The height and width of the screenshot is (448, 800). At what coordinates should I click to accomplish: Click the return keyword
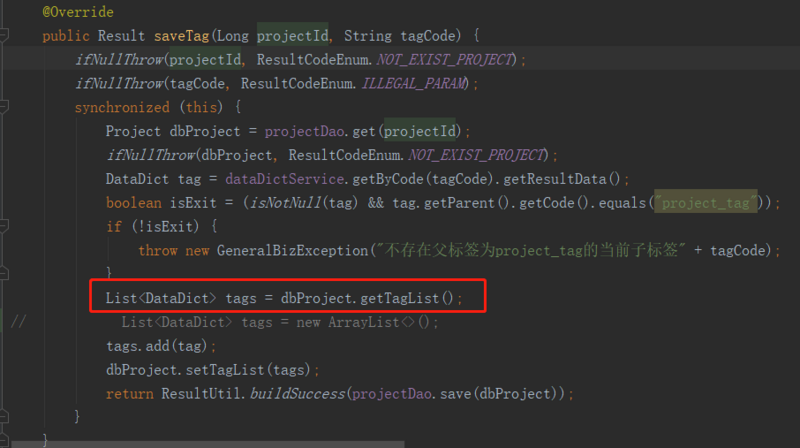point(130,394)
